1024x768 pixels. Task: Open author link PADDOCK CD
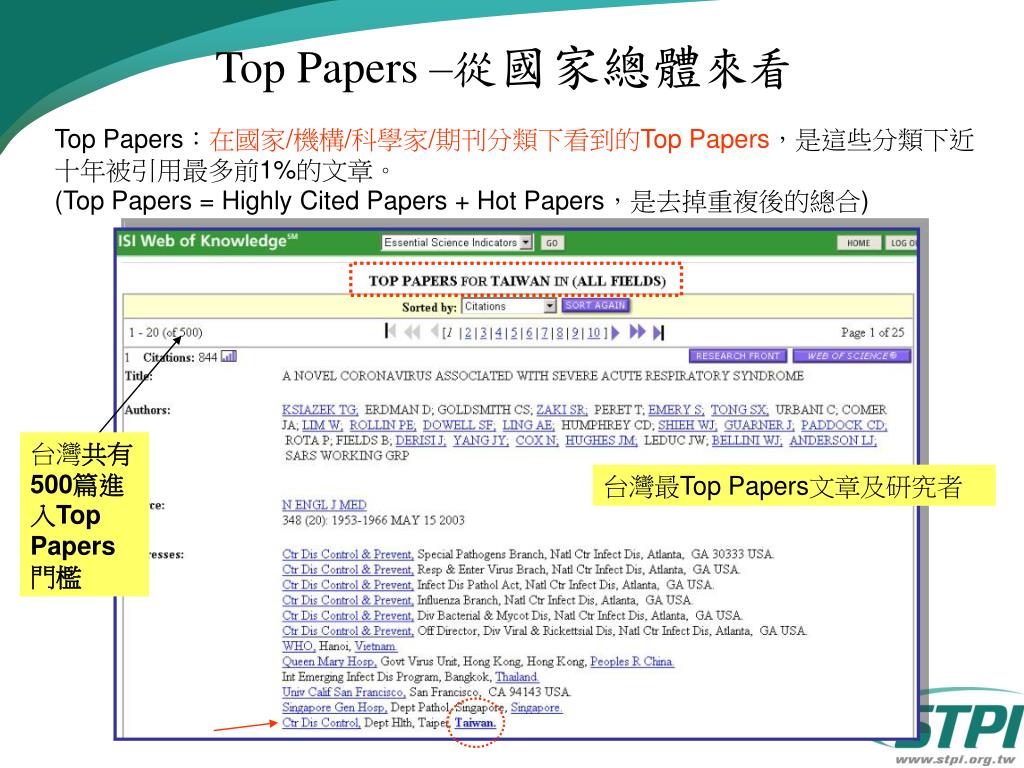click(x=844, y=425)
